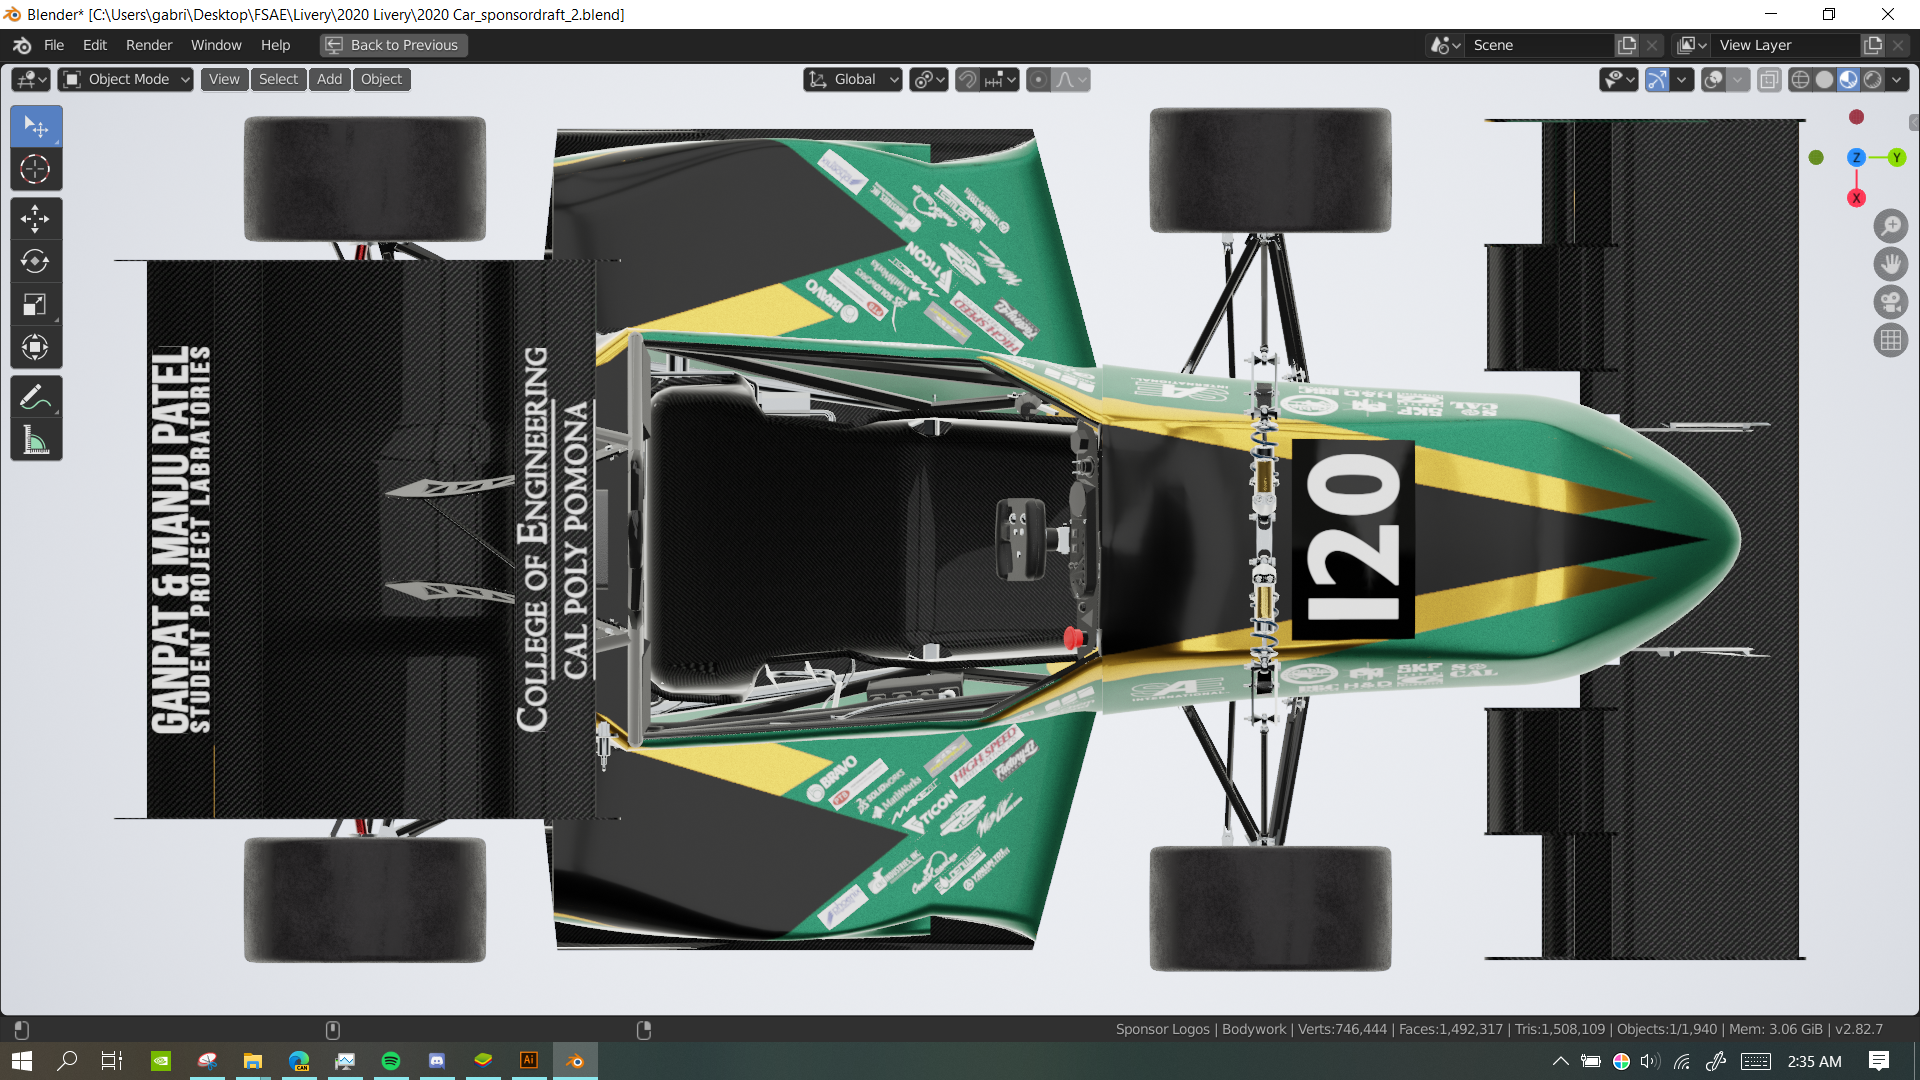Open the View menu in viewport header
Viewport: 1920px width, 1080px height.
[224, 79]
